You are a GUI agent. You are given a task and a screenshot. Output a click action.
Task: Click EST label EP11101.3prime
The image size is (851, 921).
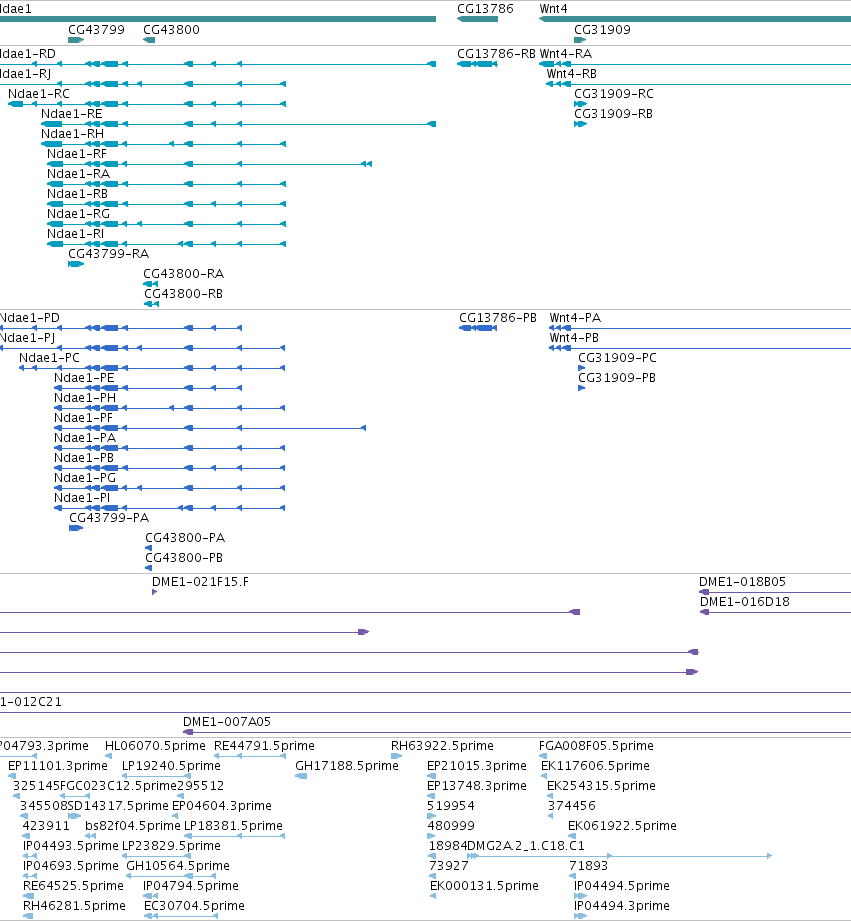coord(58,765)
